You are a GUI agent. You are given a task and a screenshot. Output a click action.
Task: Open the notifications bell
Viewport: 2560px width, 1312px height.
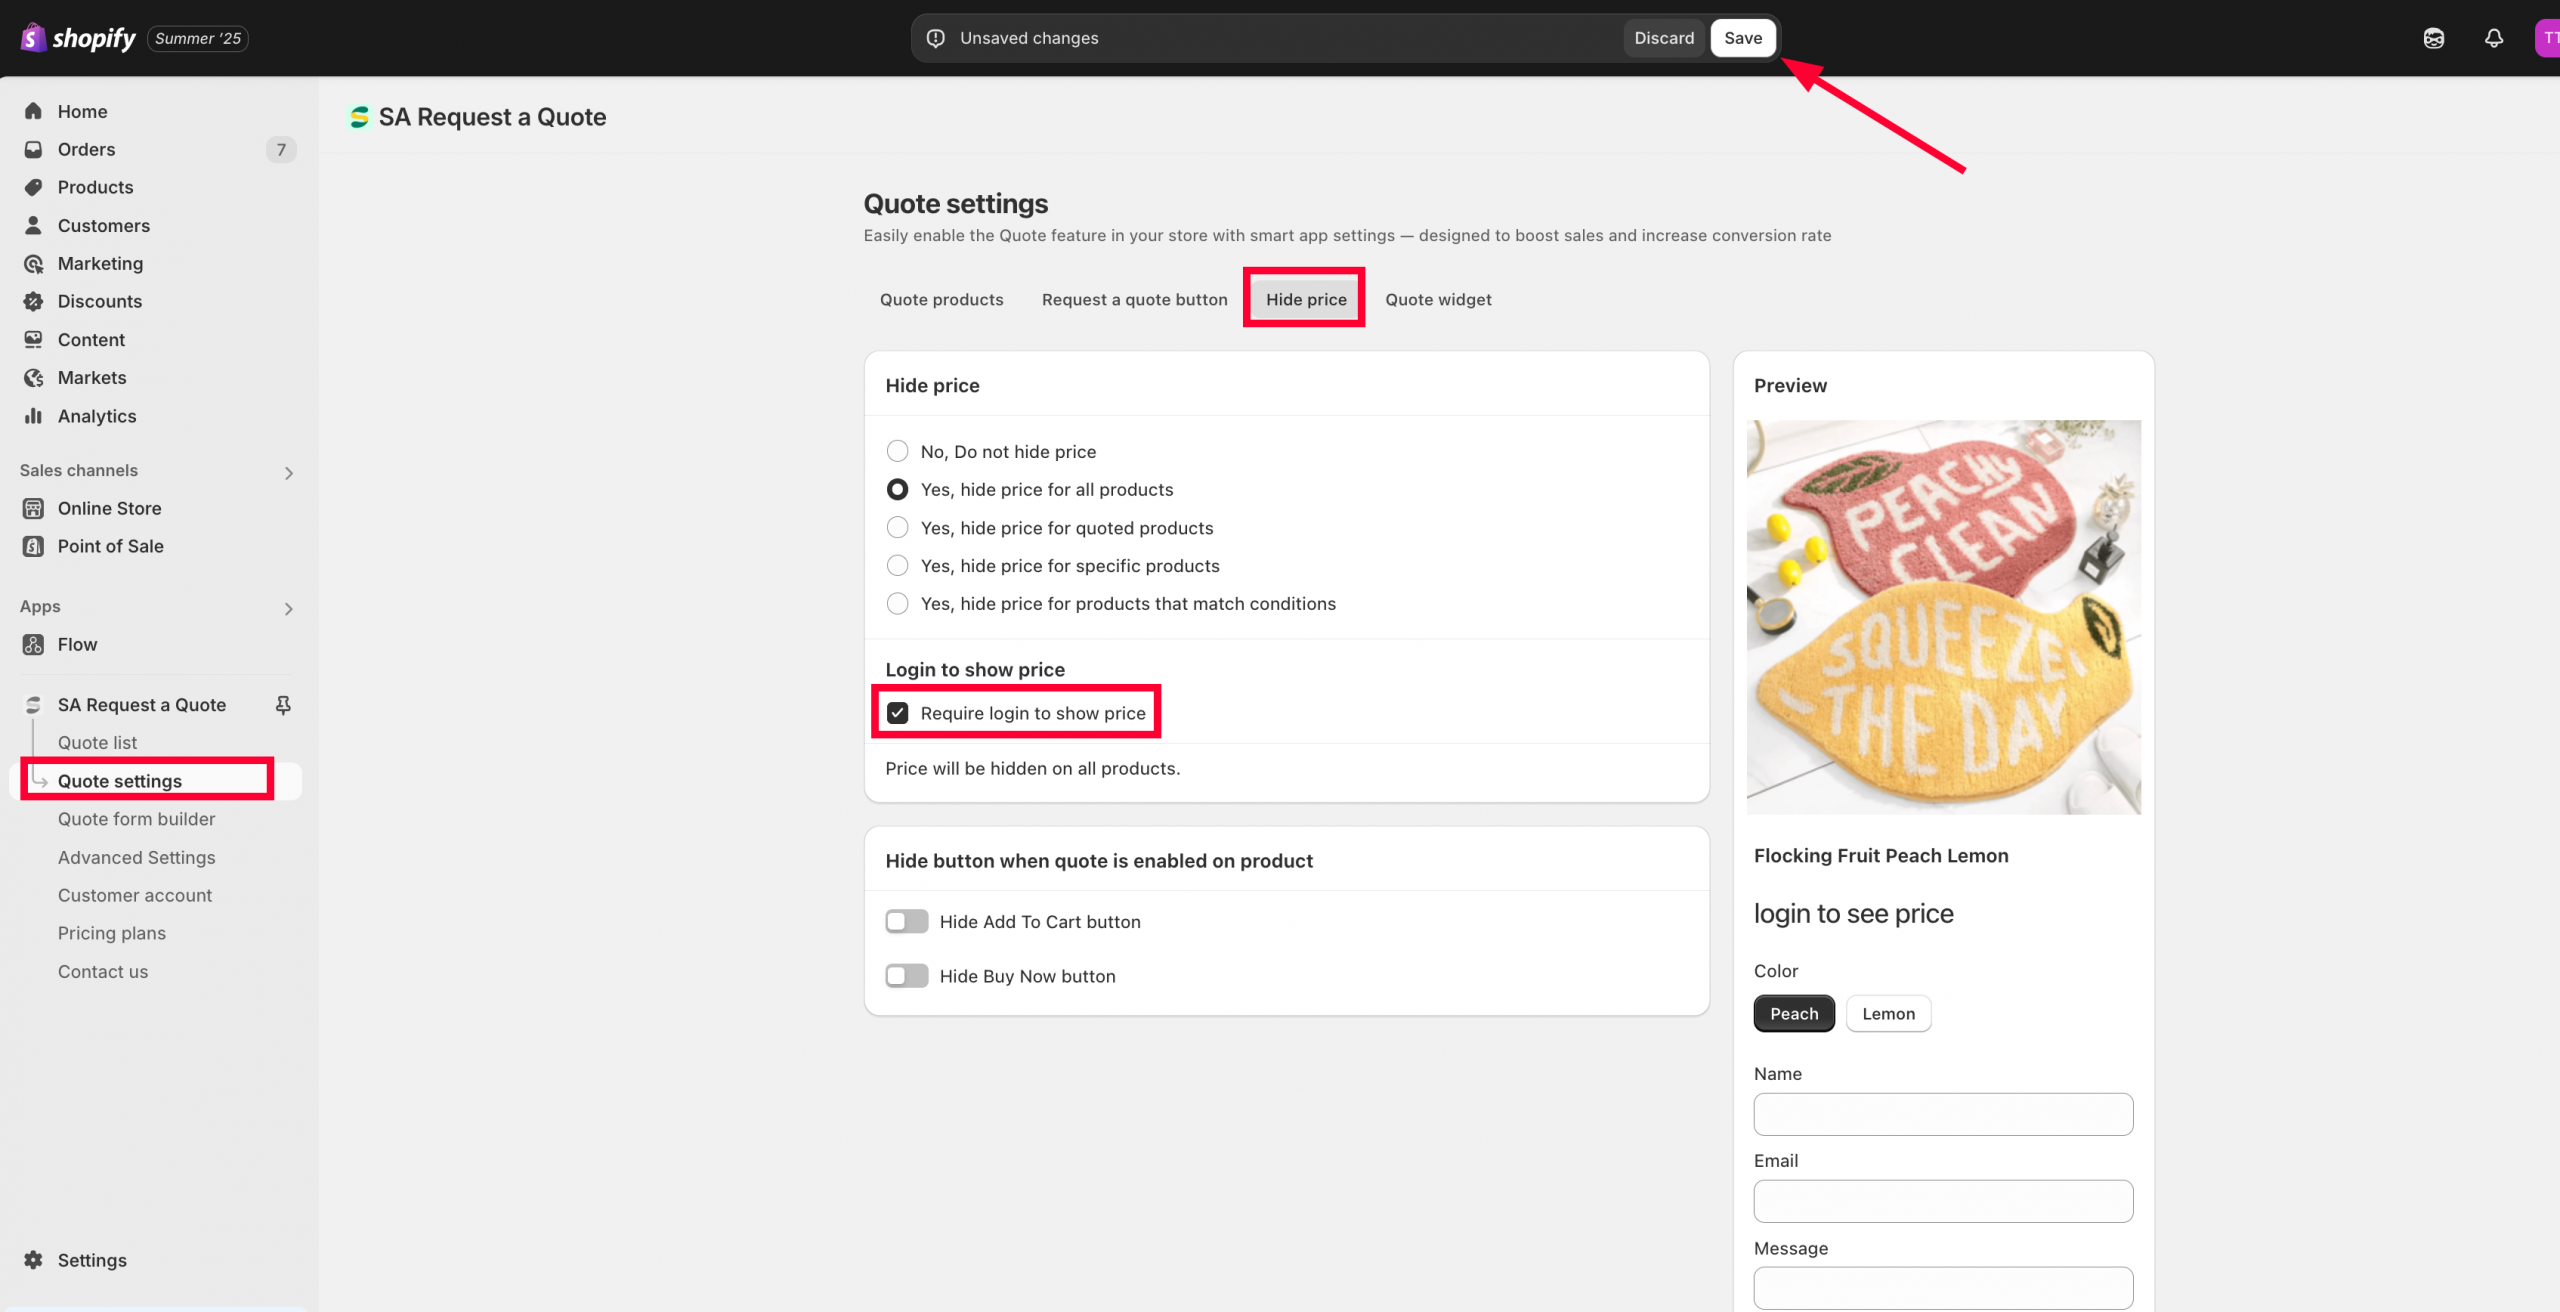(2494, 38)
